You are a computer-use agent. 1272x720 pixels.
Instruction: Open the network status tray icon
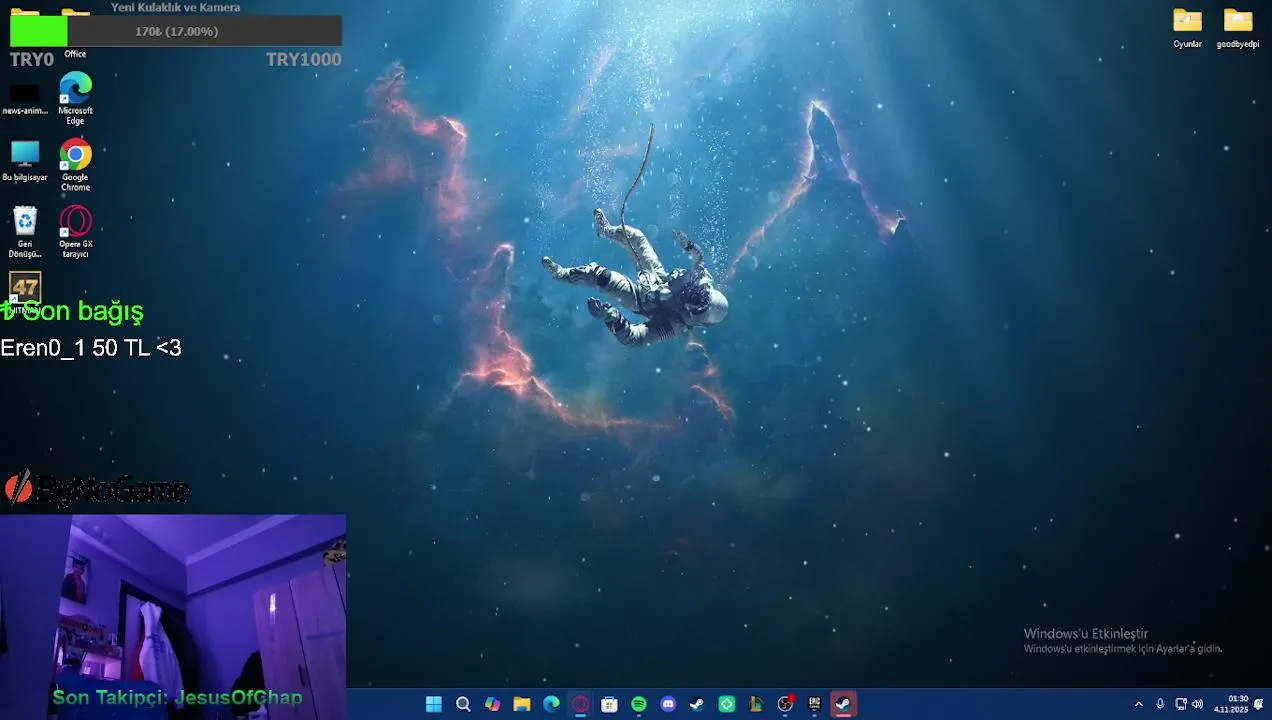pos(1181,704)
